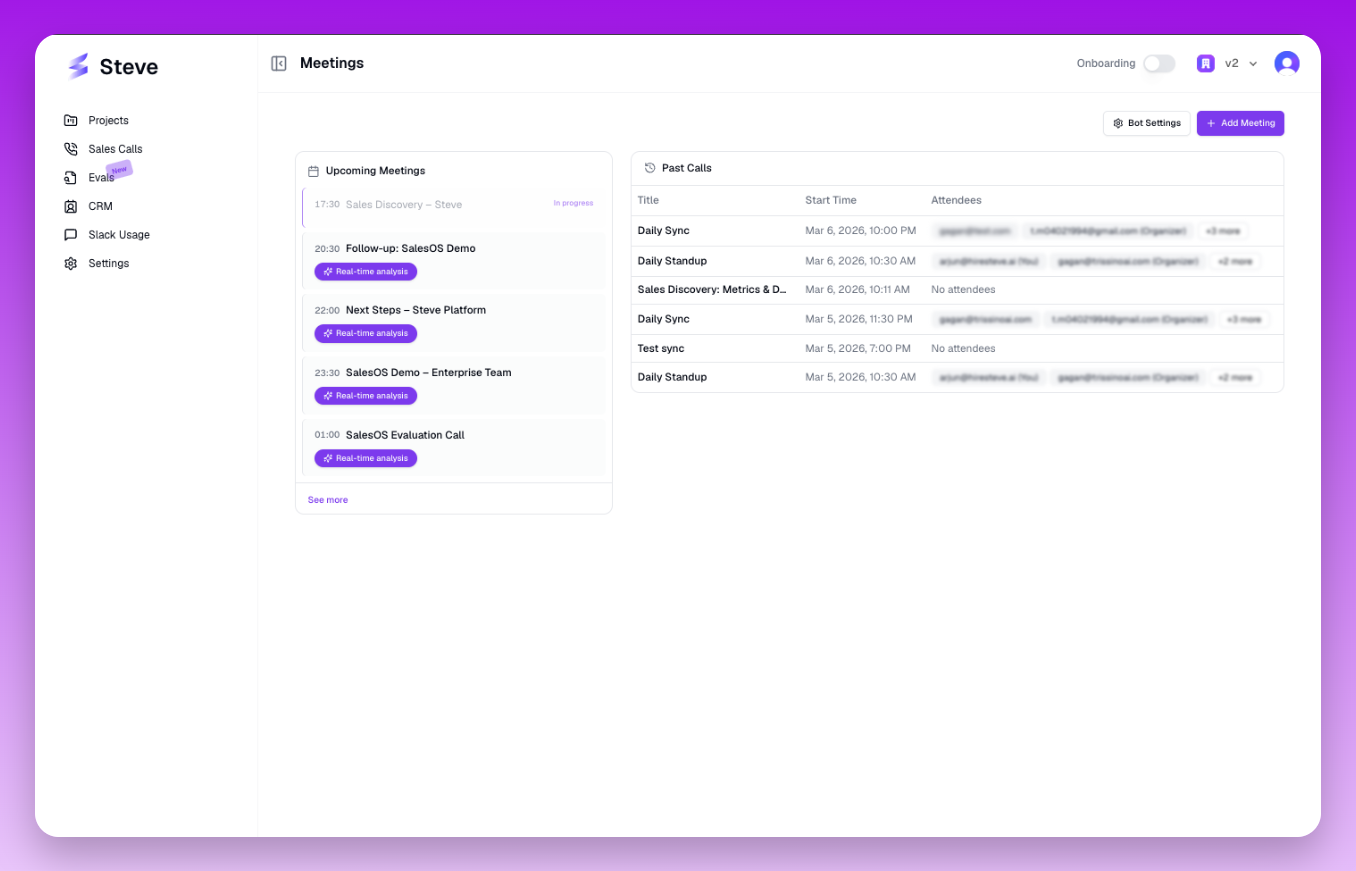
Task: Expand +3 more attendees for Mar 6 Daily Sync
Action: [x=1222, y=231]
